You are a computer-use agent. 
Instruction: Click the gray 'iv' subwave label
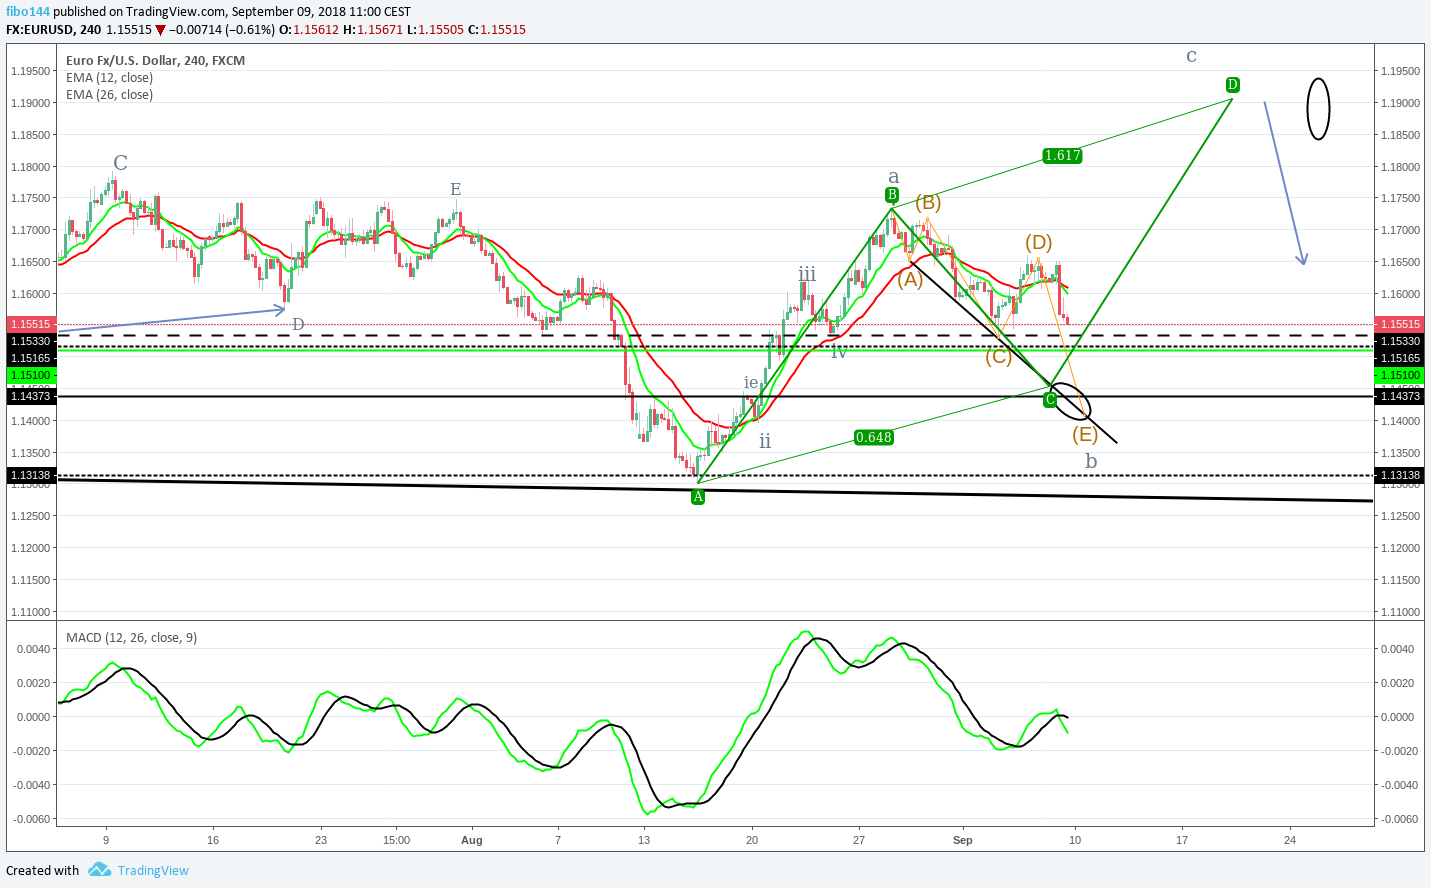(839, 352)
